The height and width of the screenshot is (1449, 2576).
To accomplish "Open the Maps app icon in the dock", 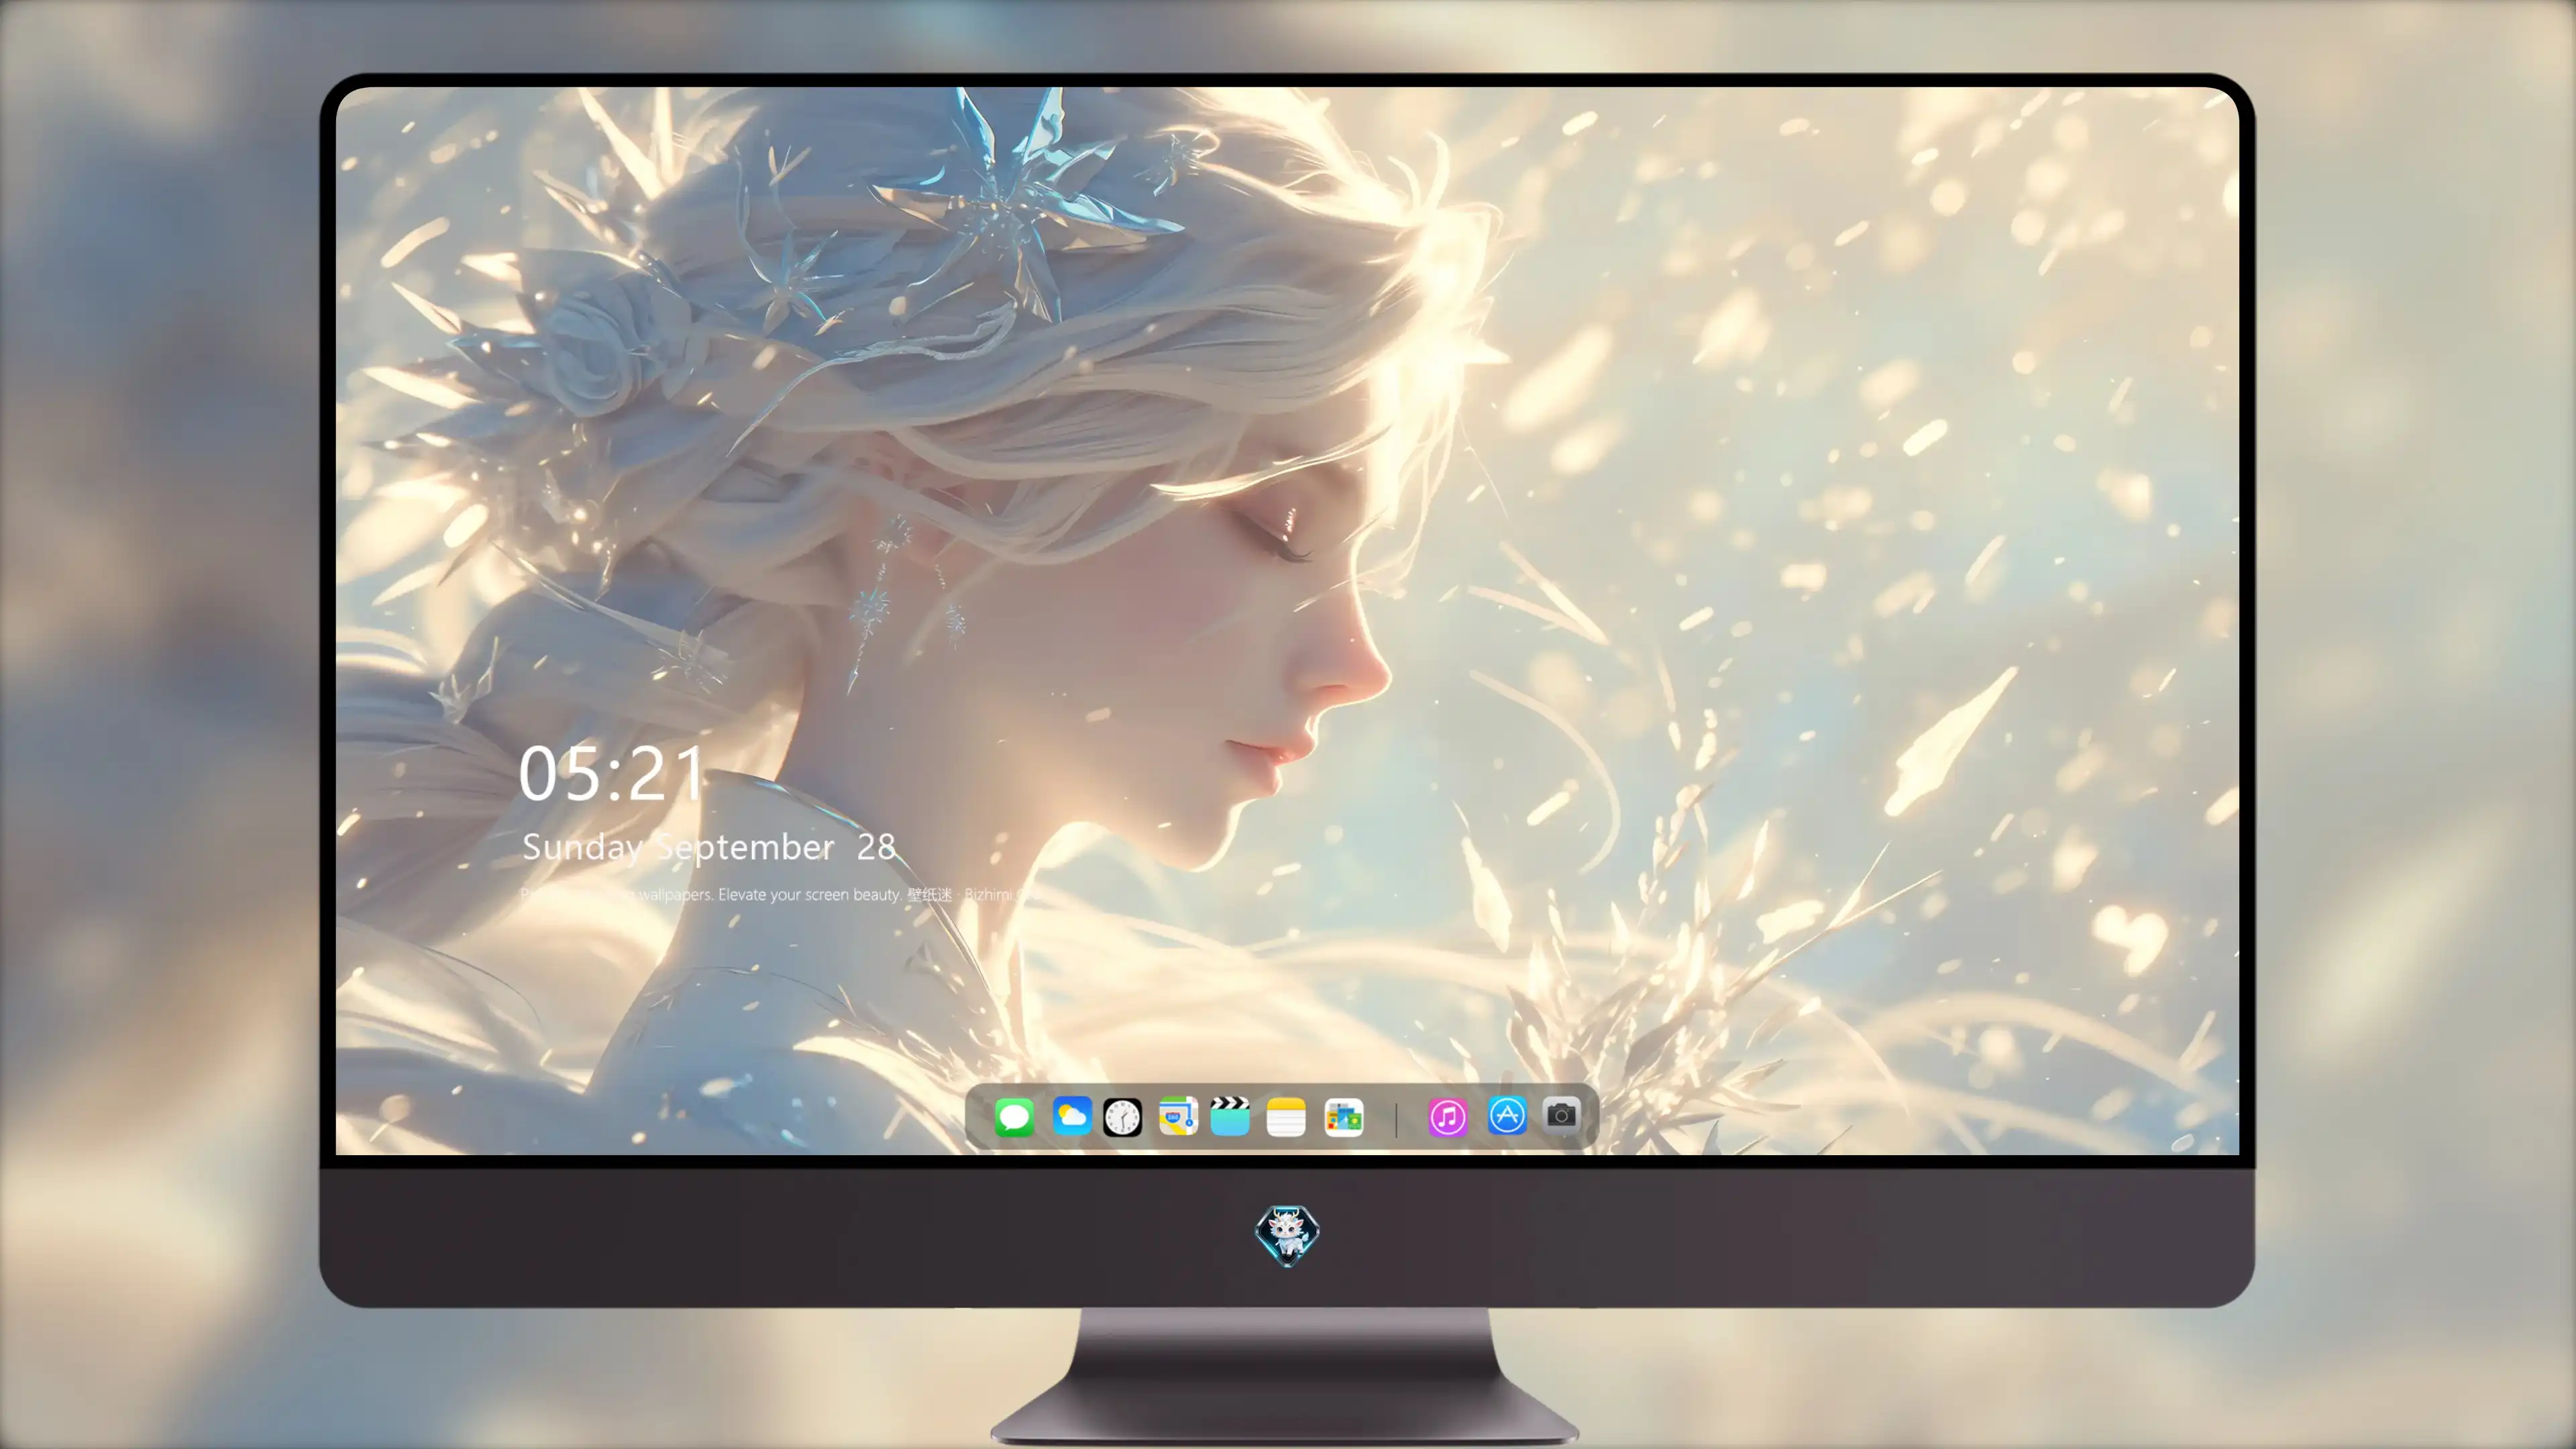I will (x=1178, y=1116).
